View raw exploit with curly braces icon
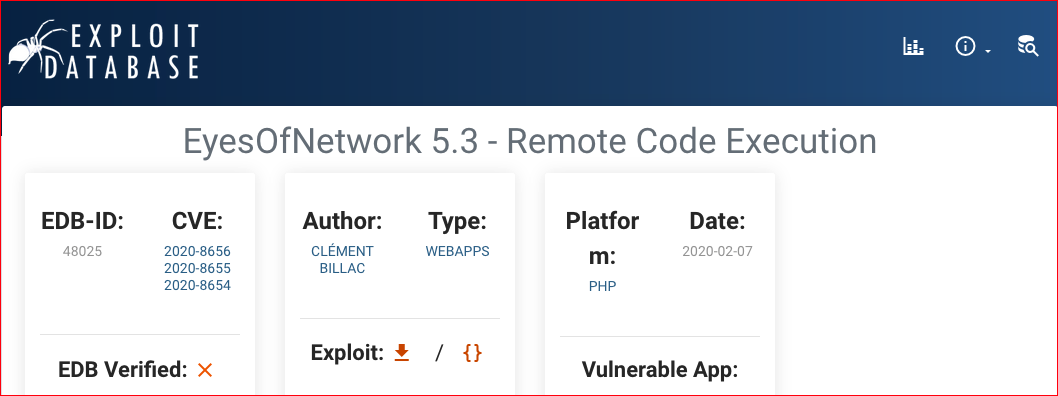Screen dimensions: 1058x396 point(472,352)
